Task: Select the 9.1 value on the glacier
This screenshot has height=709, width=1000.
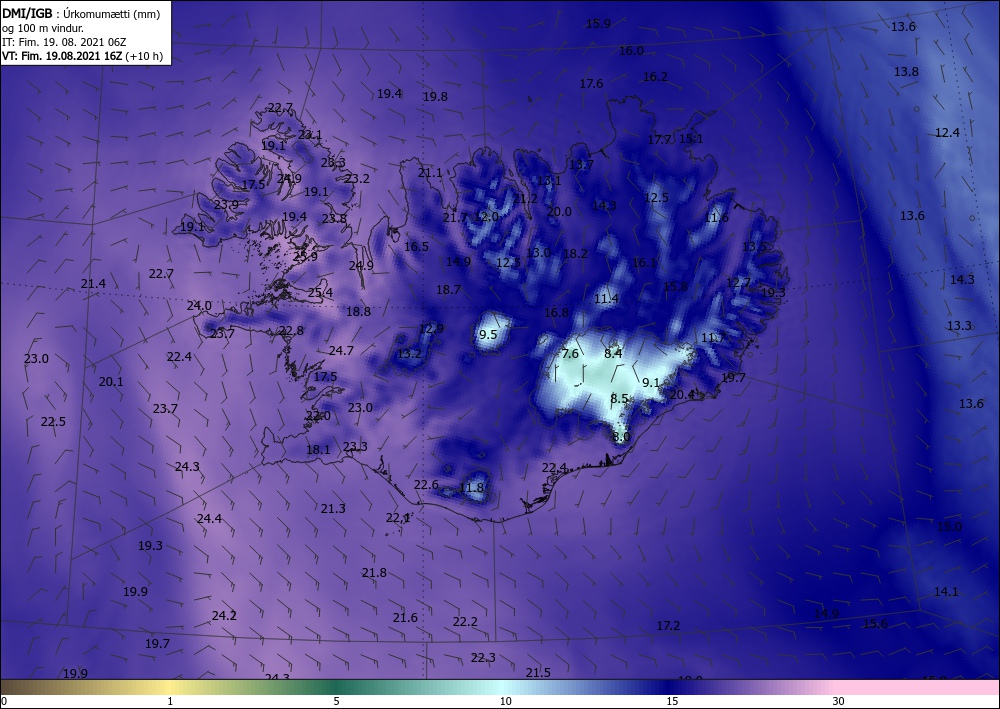Action: [651, 383]
